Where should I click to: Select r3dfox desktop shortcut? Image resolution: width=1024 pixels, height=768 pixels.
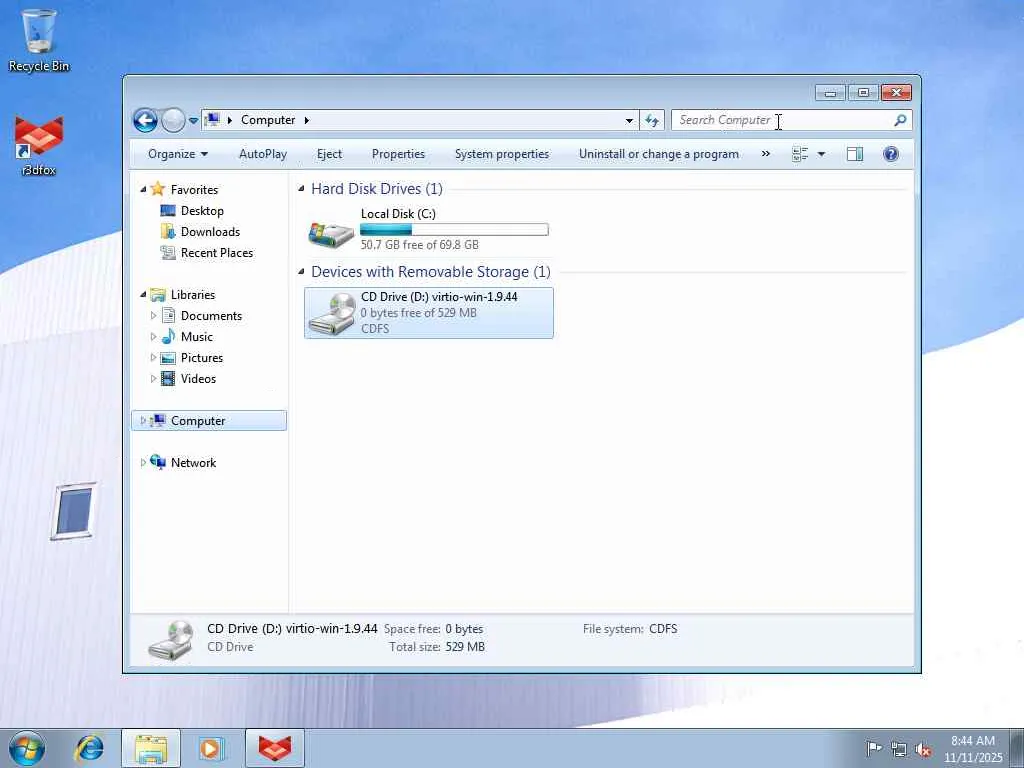coord(39,146)
